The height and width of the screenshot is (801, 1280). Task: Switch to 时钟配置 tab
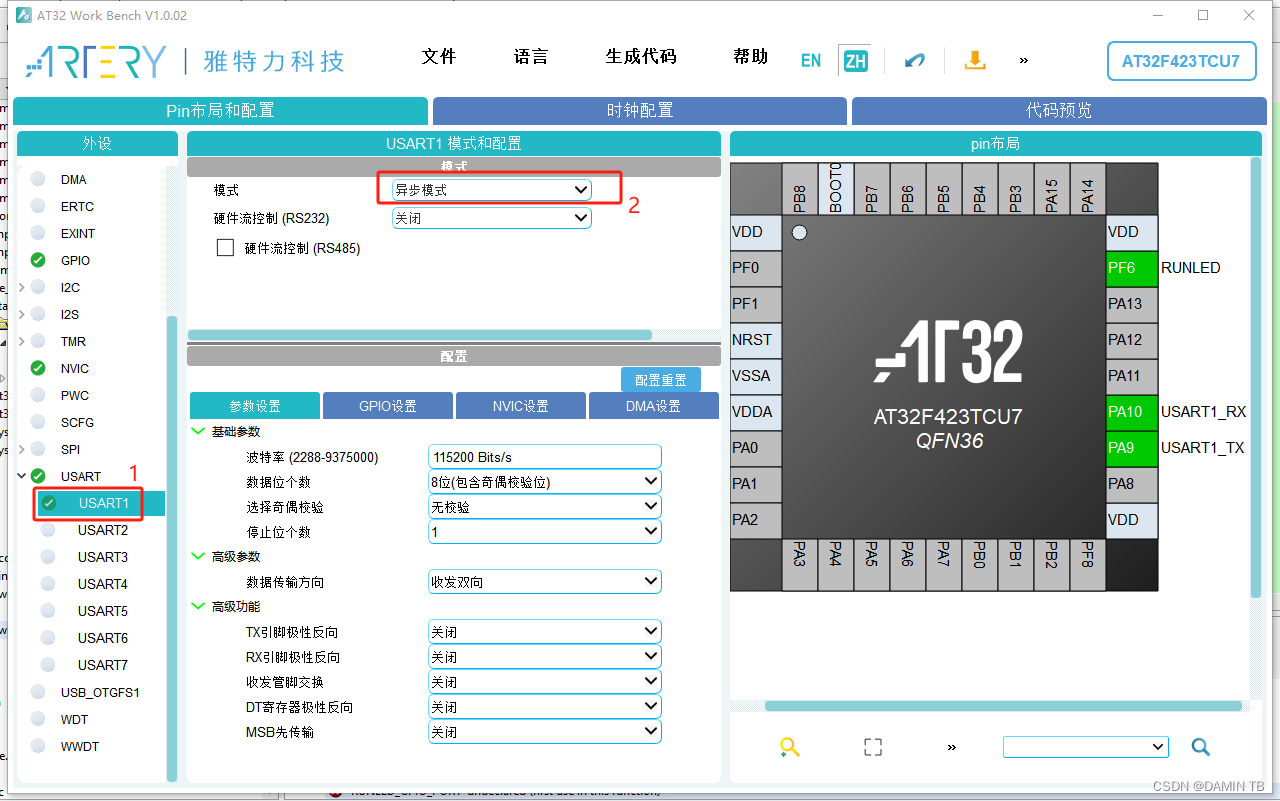[x=640, y=111]
